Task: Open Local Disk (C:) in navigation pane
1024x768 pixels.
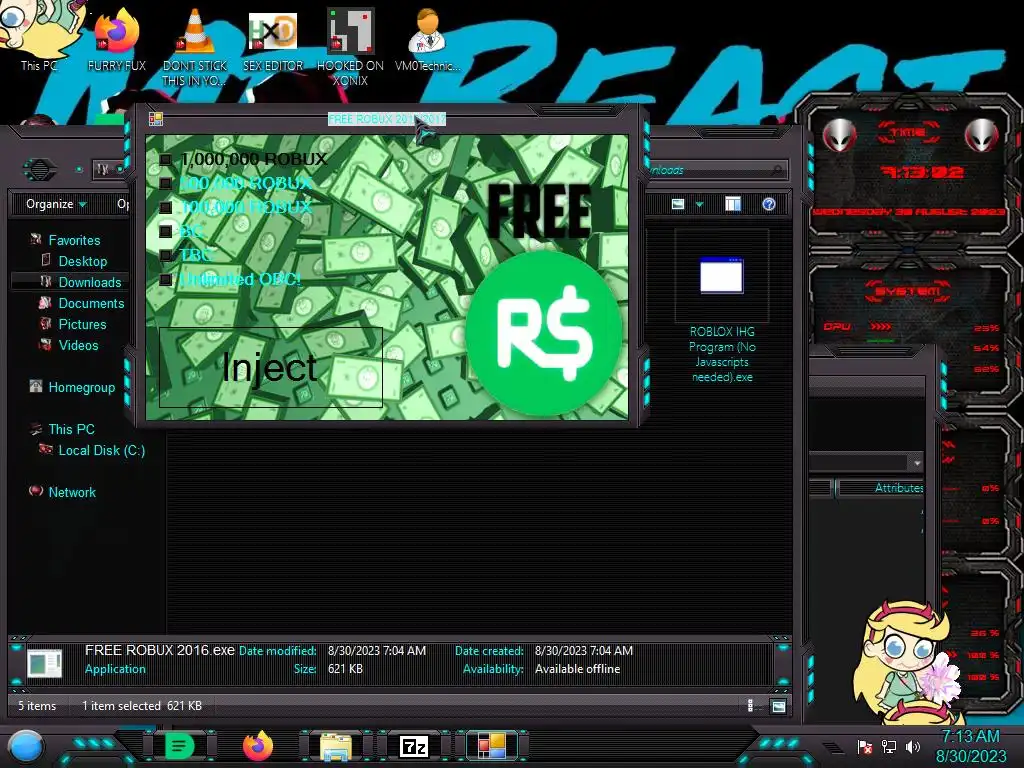Action: tap(101, 450)
